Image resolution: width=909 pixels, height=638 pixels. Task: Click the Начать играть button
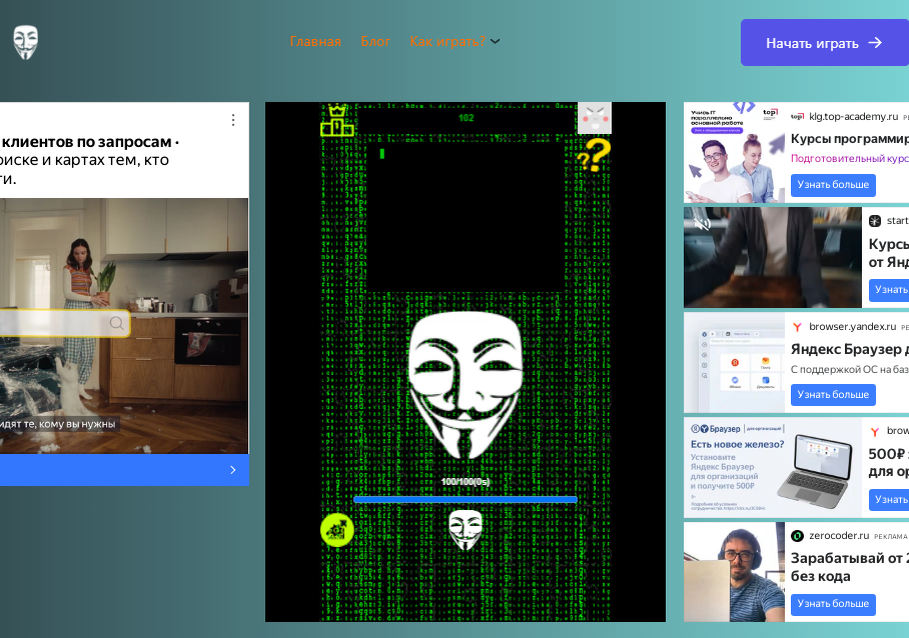coord(824,42)
